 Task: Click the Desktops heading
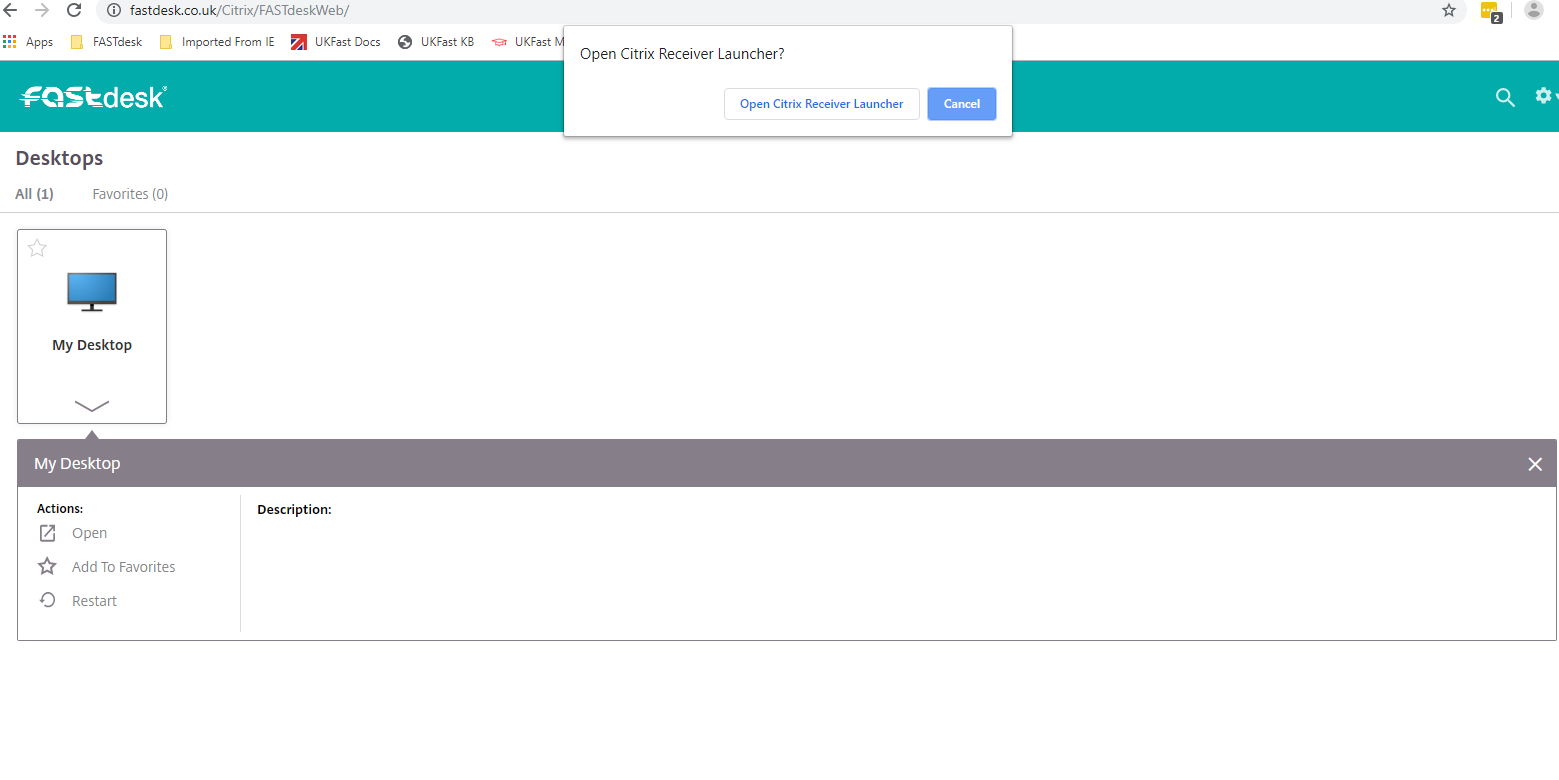[59, 158]
